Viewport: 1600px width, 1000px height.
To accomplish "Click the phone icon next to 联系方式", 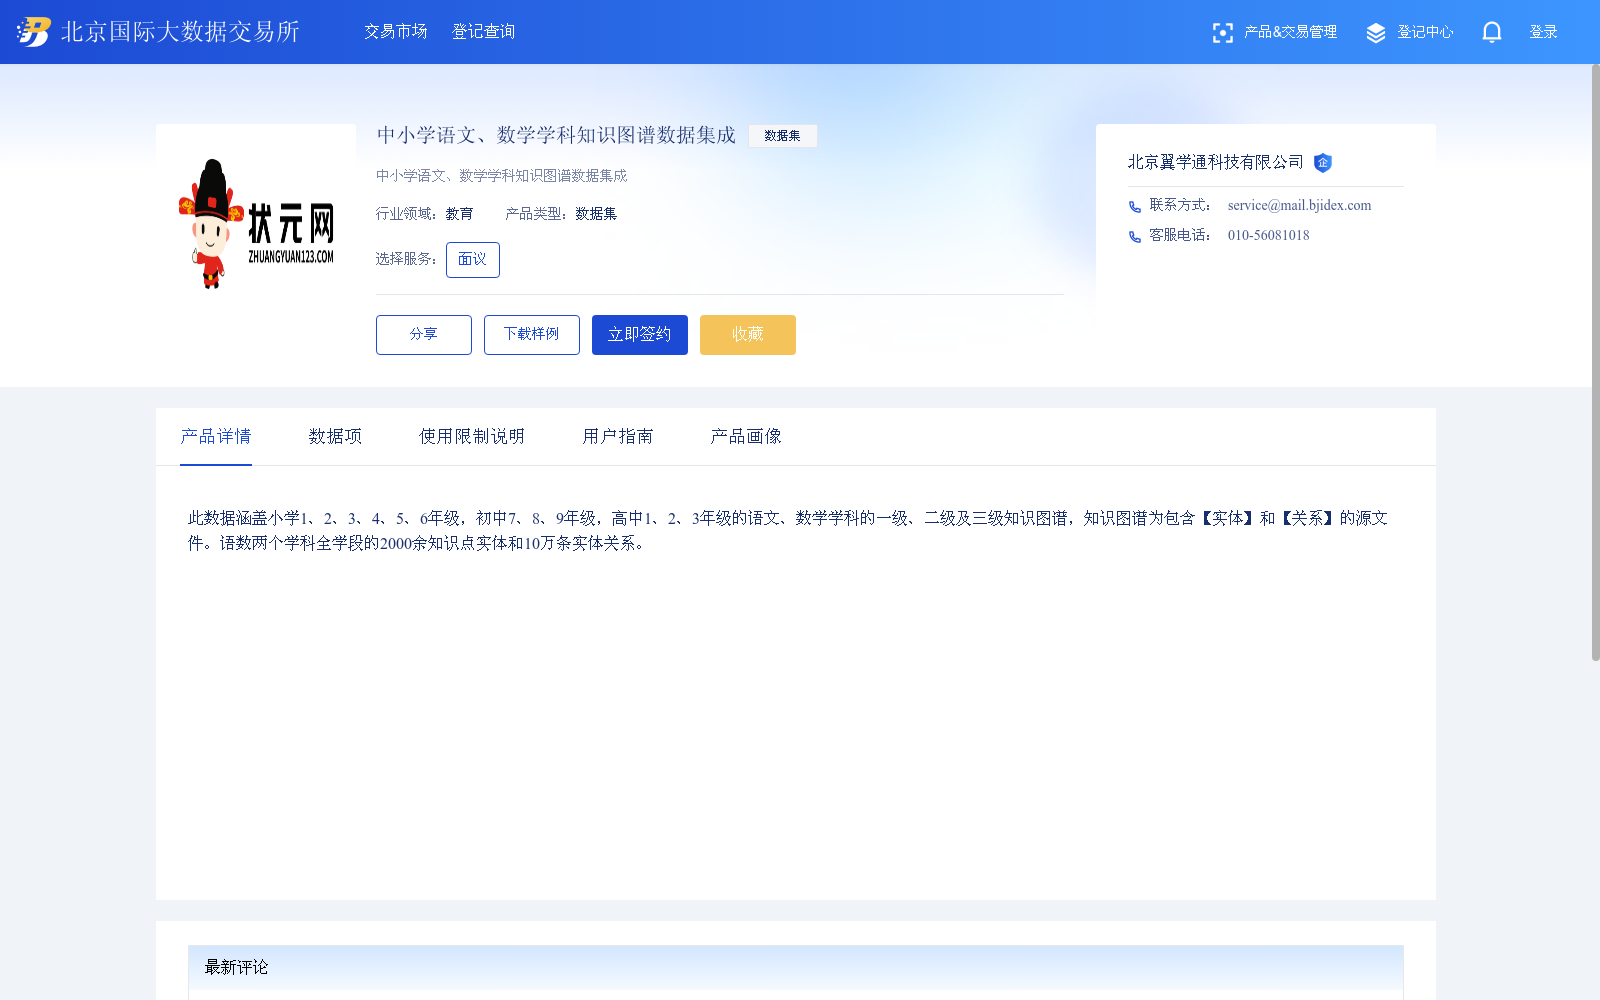I will click(1134, 206).
